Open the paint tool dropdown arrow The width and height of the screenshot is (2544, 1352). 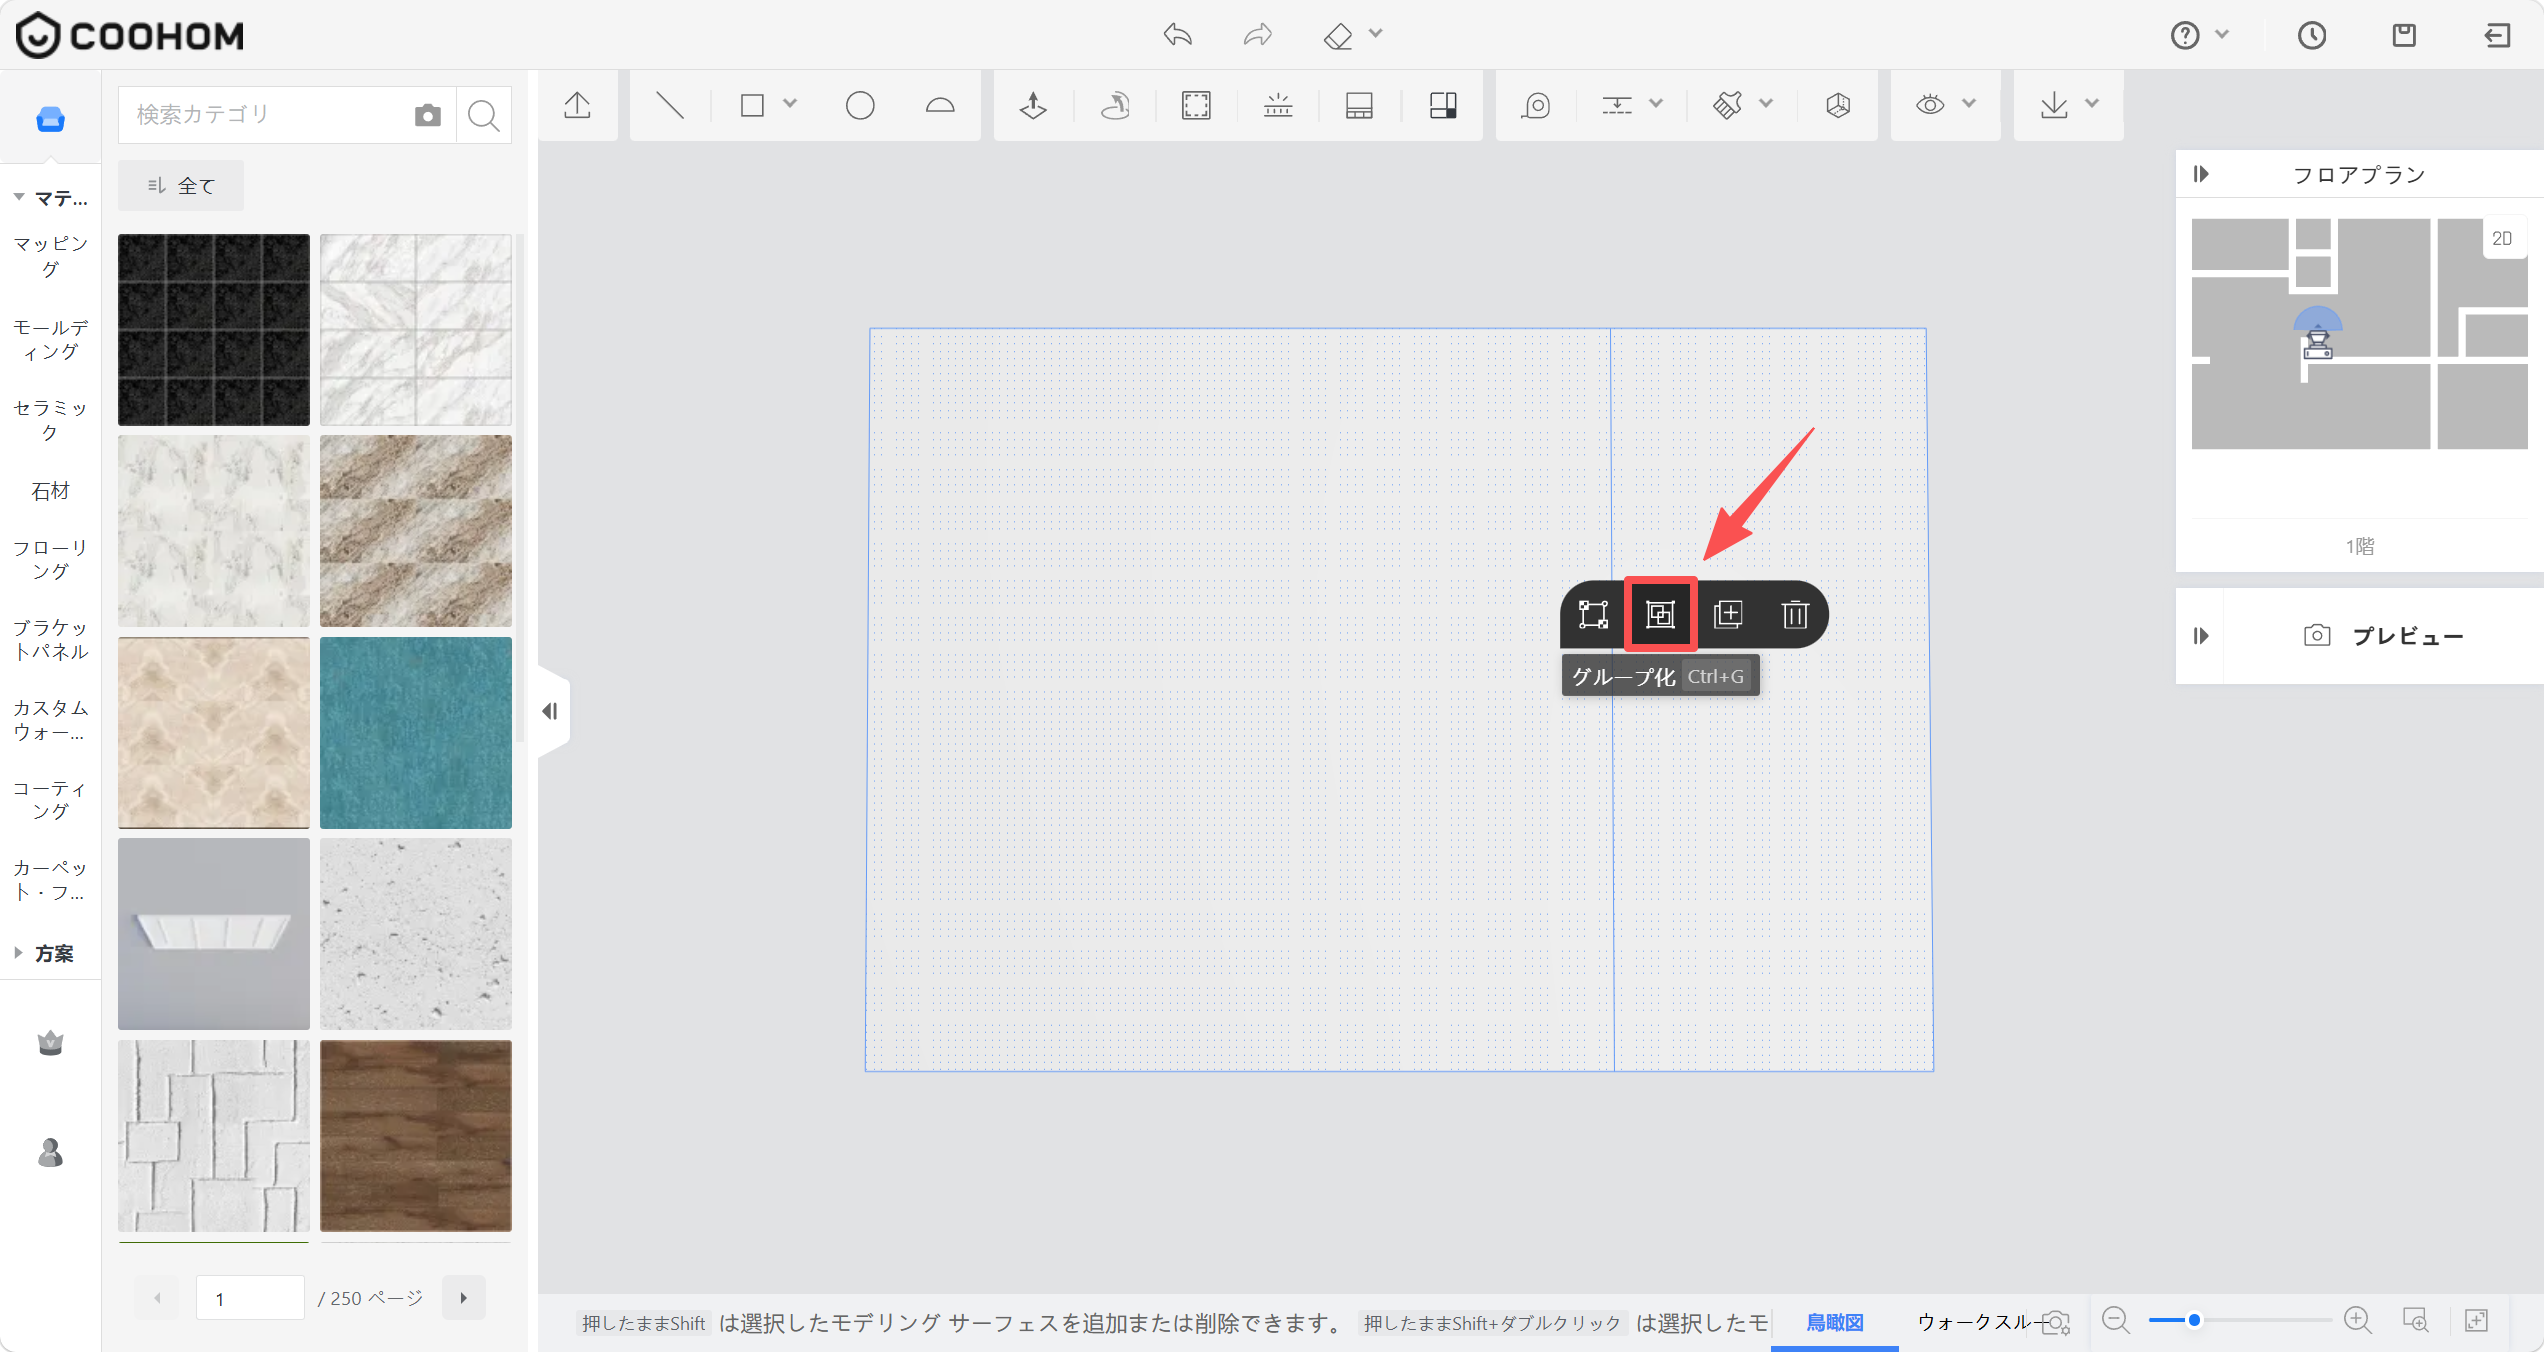pos(1766,103)
